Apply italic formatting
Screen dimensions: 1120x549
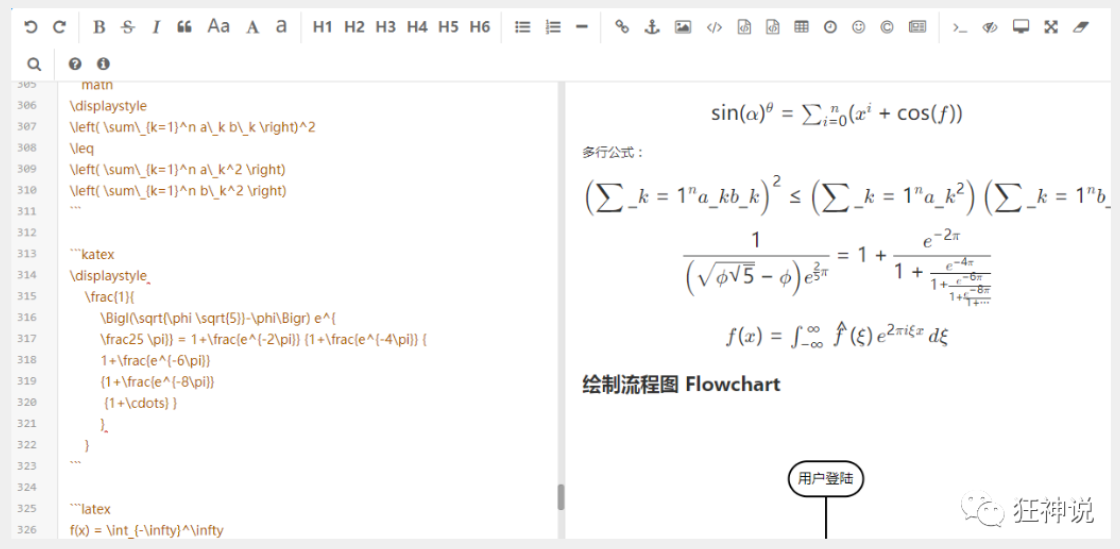pyautogui.click(x=156, y=27)
